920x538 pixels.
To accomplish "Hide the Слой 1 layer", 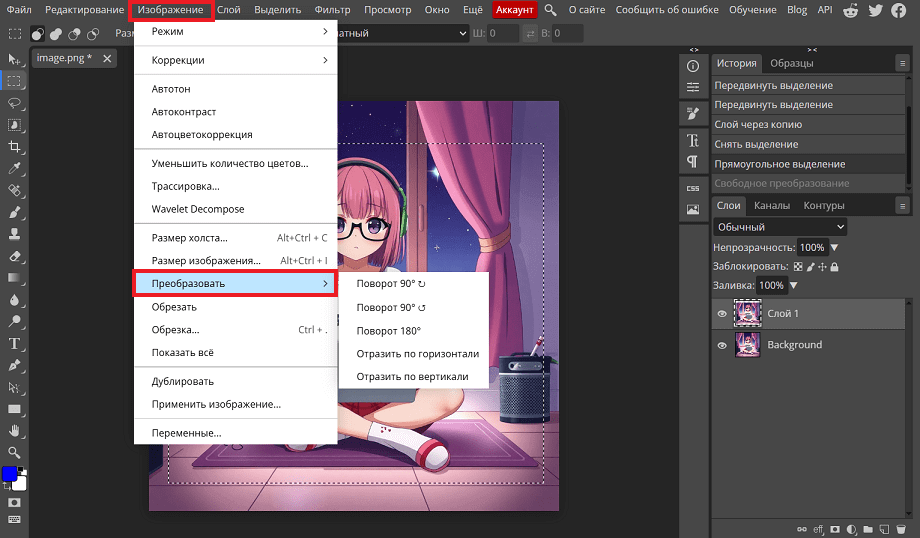I will (x=722, y=314).
